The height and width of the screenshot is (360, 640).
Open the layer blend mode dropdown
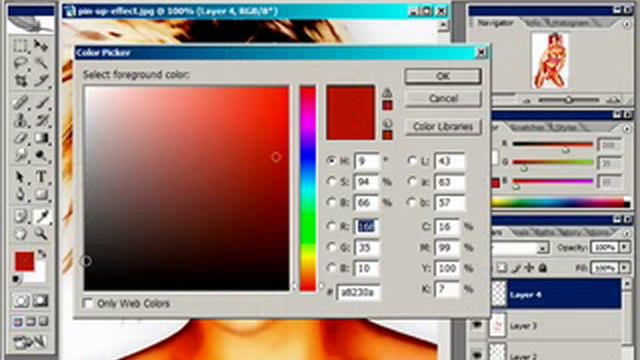click(542, 248)
